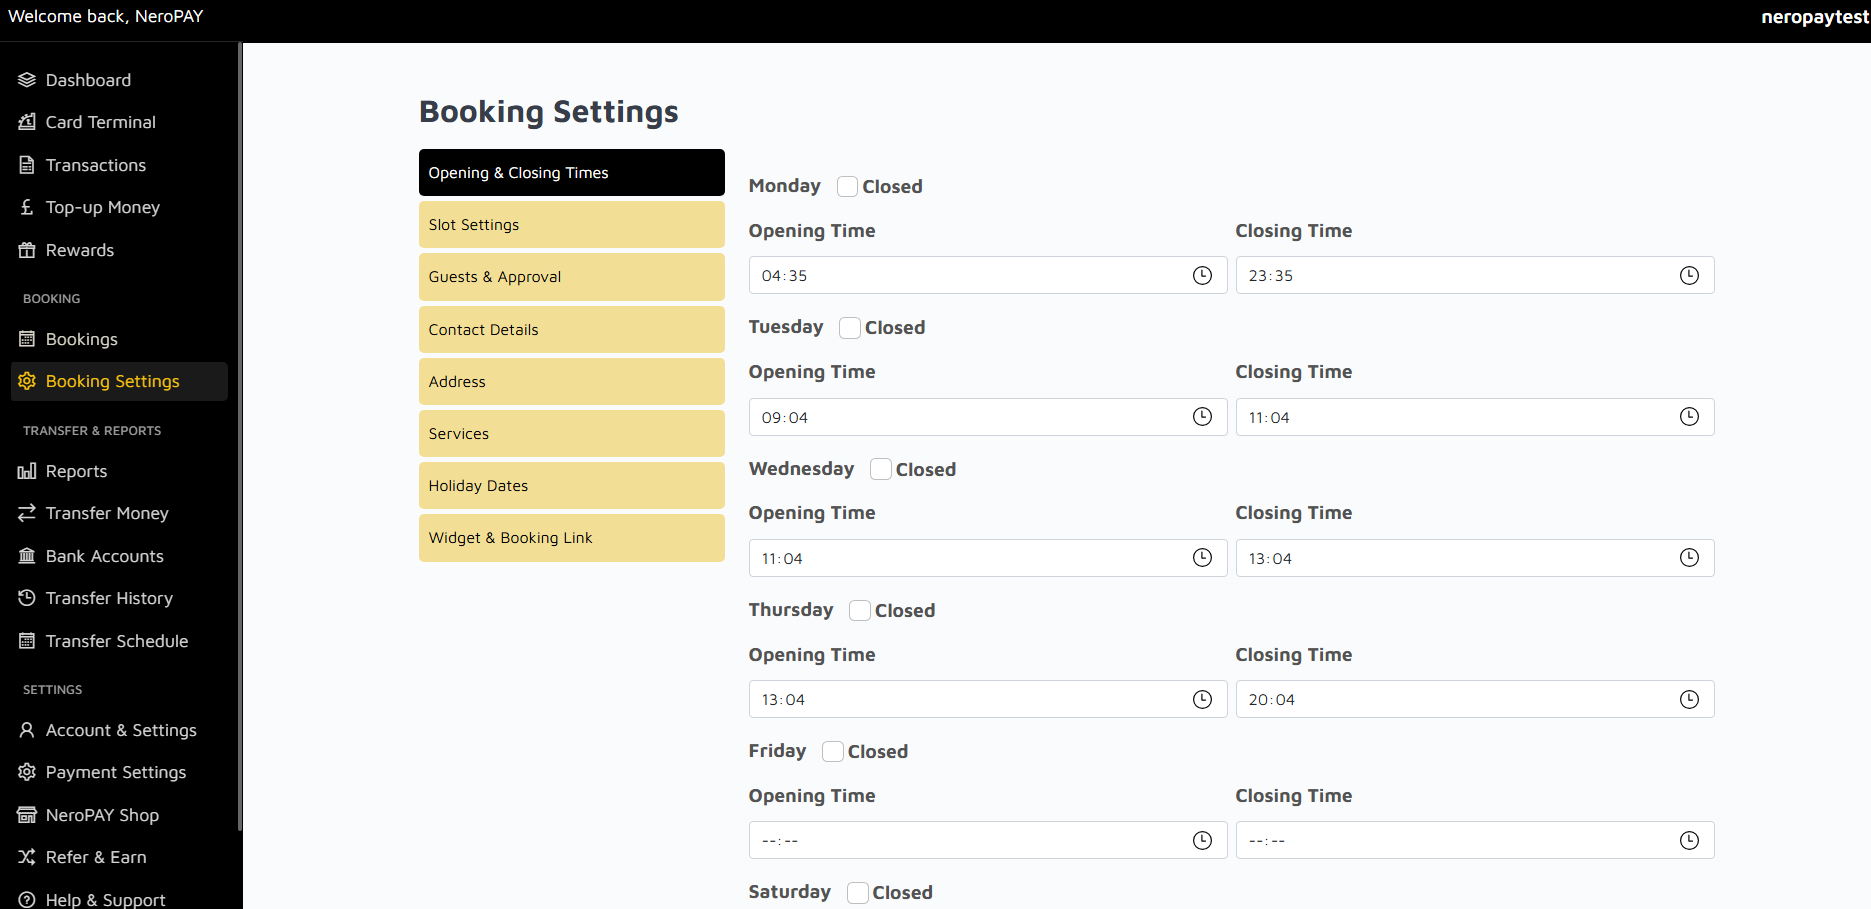Click the Transfer History clock icon
This screenshot has height=909, width=1871.
click(x=27, y=598)
